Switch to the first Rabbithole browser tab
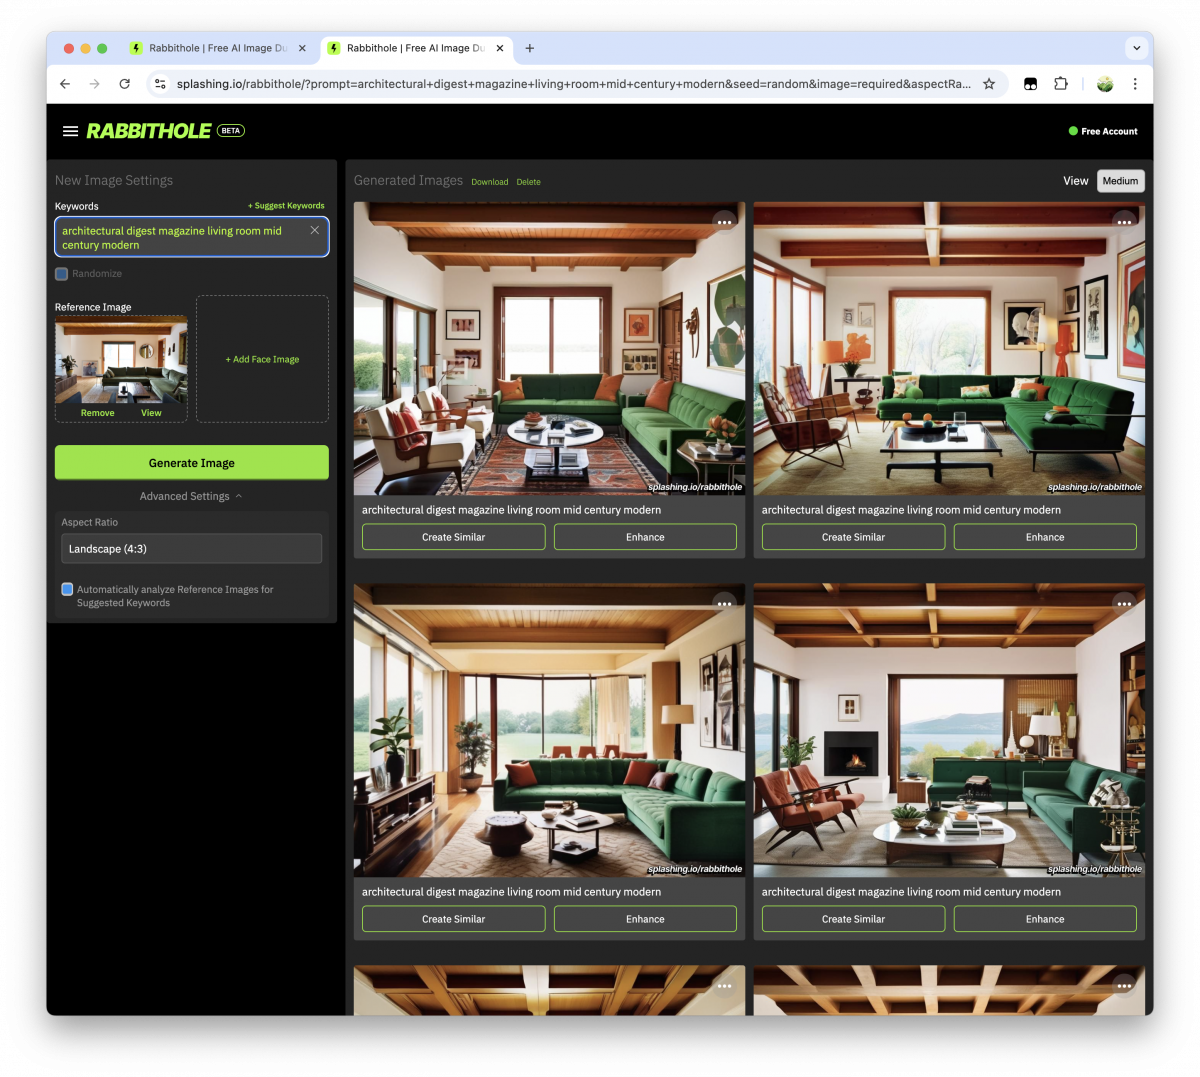This screenshot has height=1077, width=1200. [x=218, y=48]
